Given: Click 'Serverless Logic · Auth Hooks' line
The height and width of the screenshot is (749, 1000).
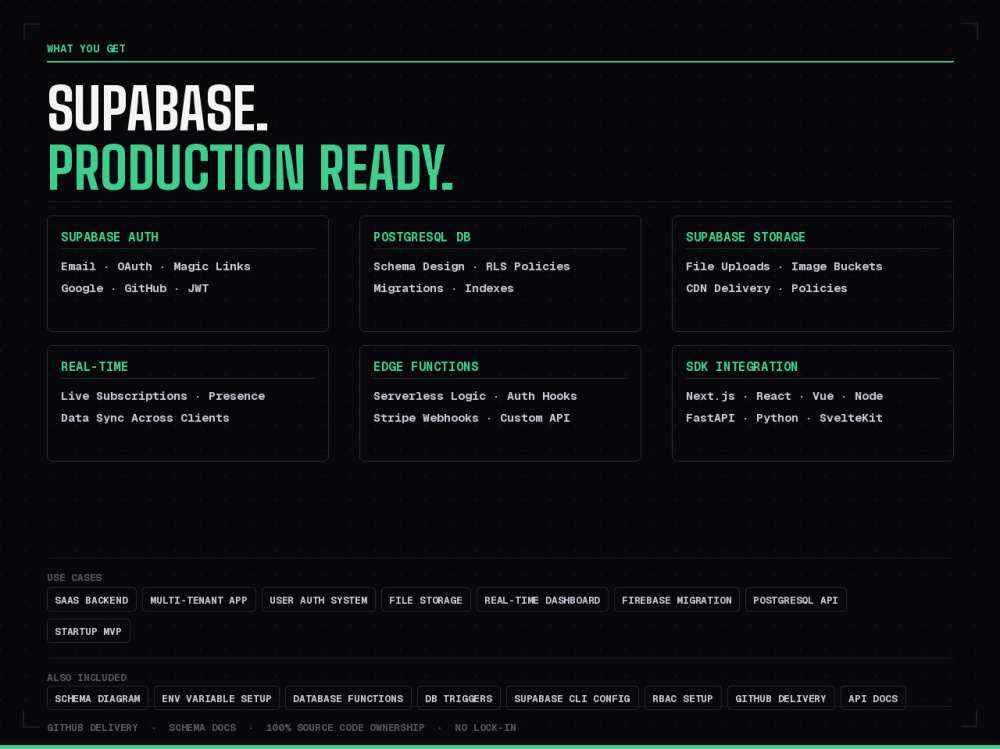Looking at the screenshot, I should pyautogui.click(x=475, y=396).
